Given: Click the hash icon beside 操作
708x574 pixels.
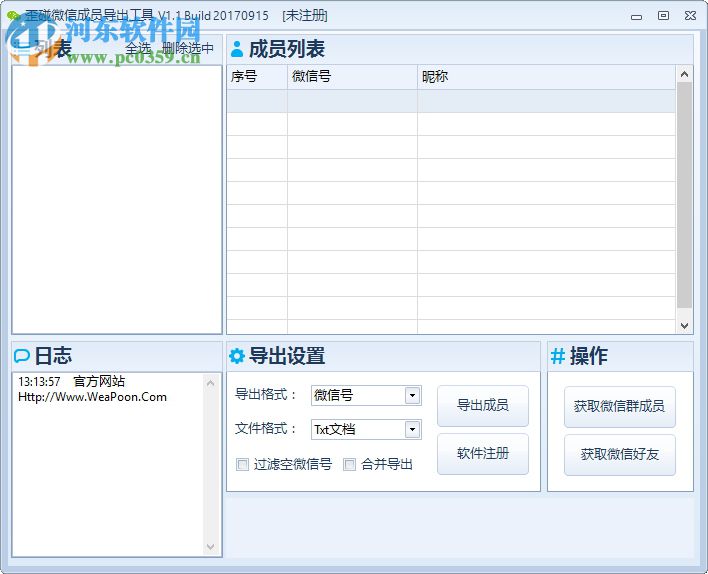Looking at the screenshot, I should coord(558,356).
